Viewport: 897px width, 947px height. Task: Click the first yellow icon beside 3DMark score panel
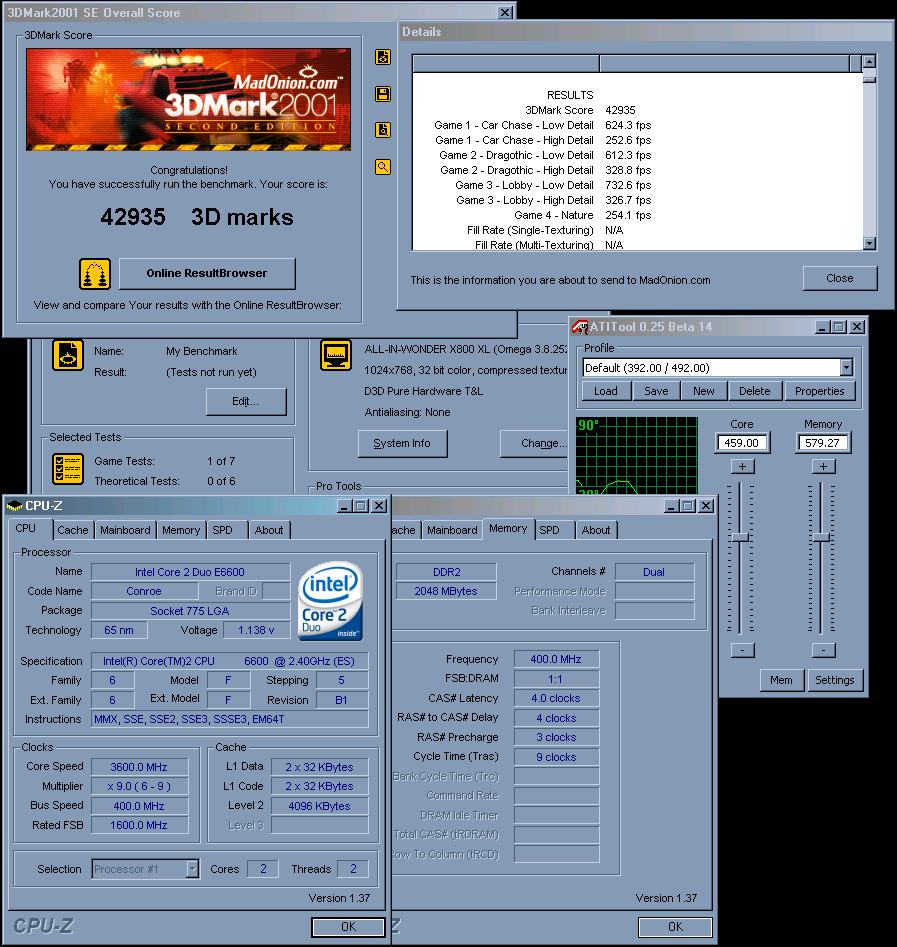click(x=383, y=57)
